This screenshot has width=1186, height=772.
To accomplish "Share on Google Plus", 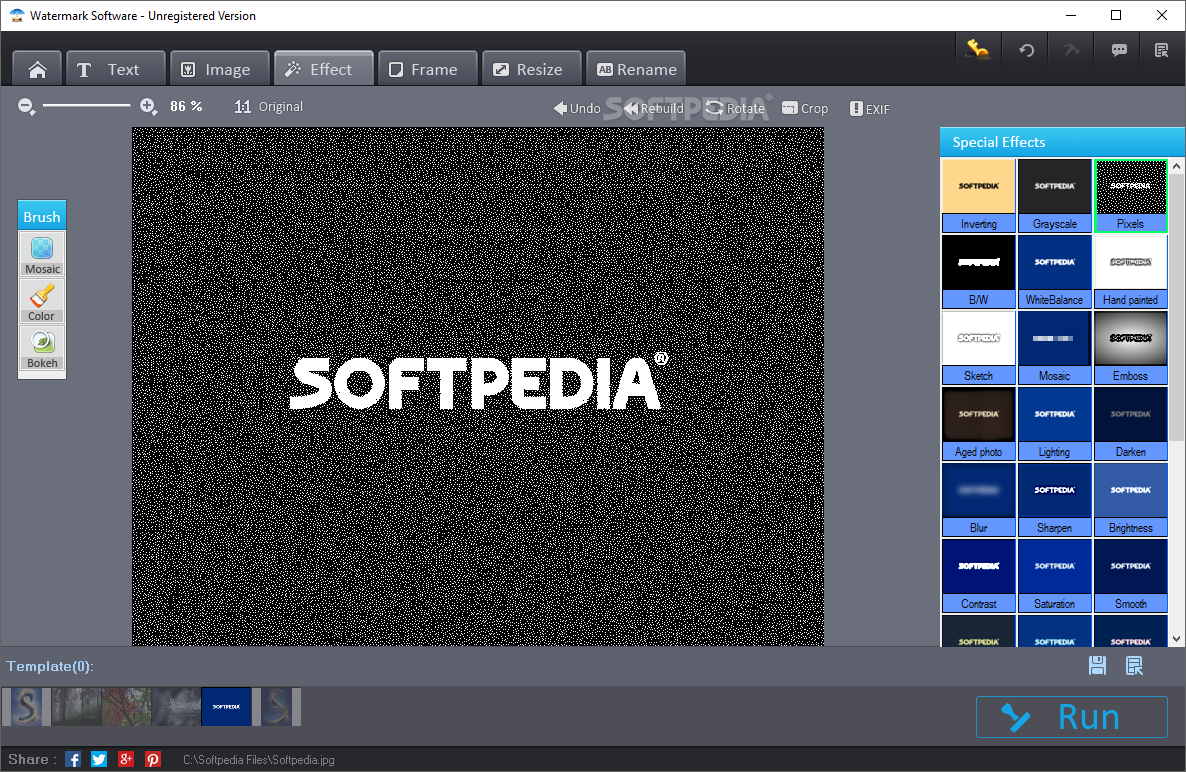I will pos(126,759).
